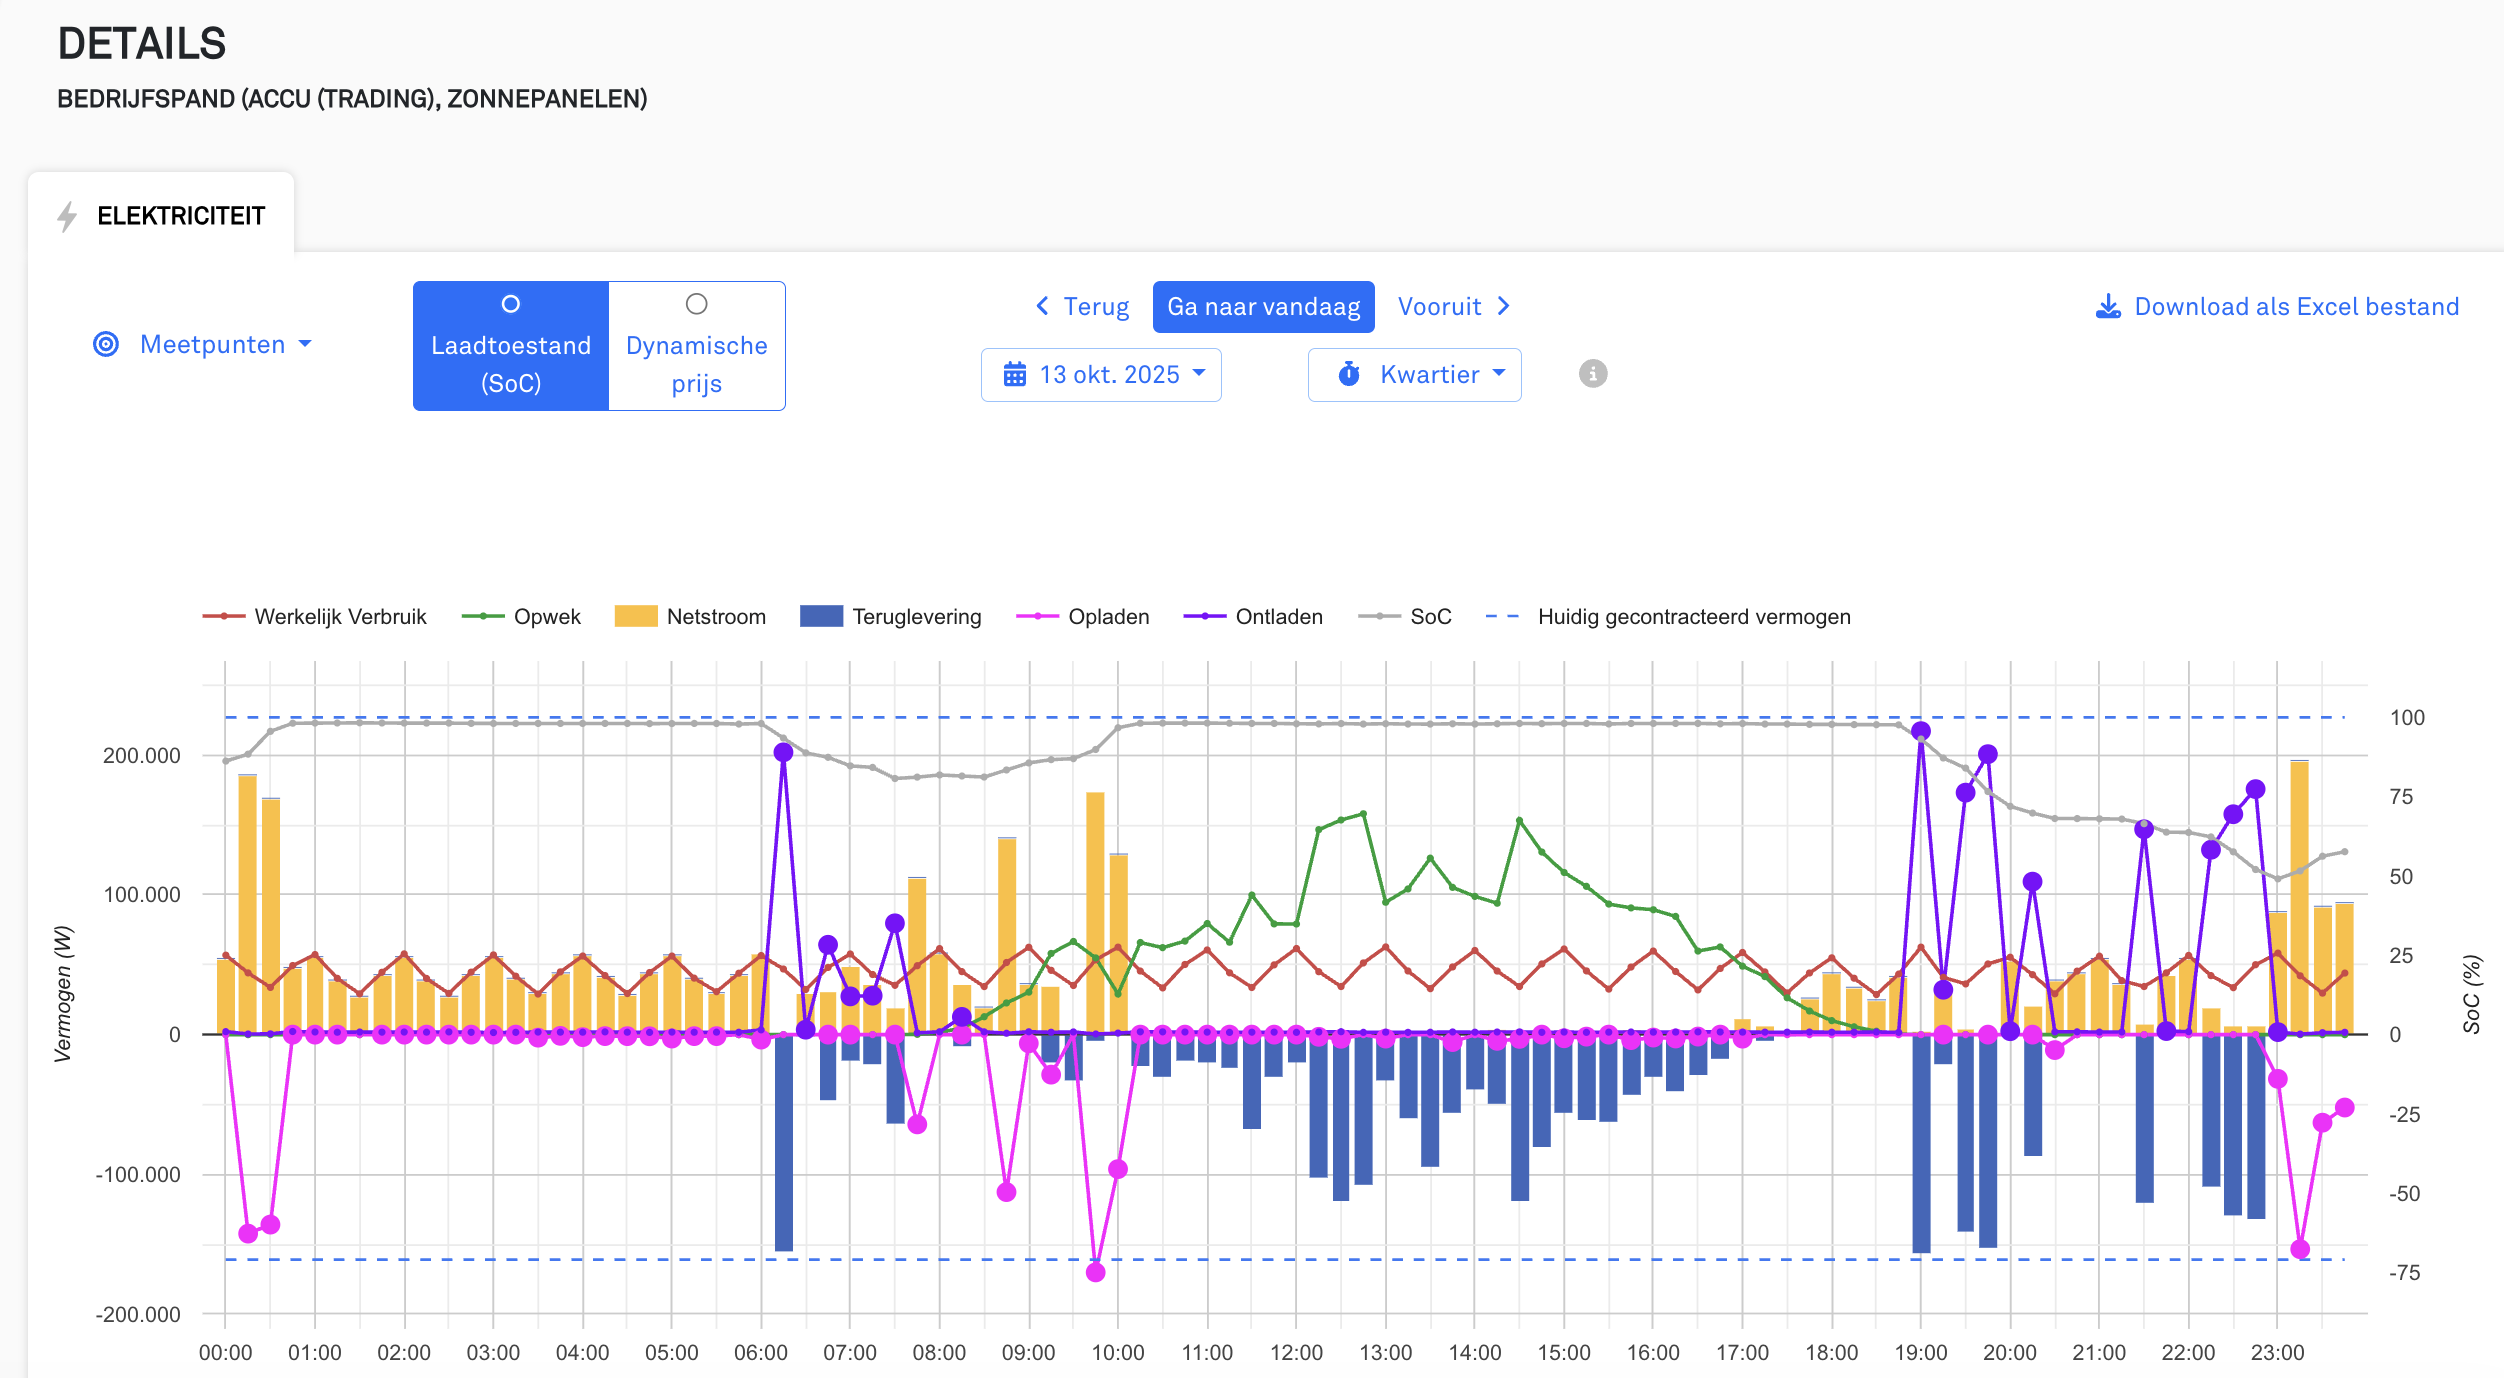This screenshot has height=1378, width=2504.
Task: Click the yellow Netstroom legend swatch
Action: point(635,617)
